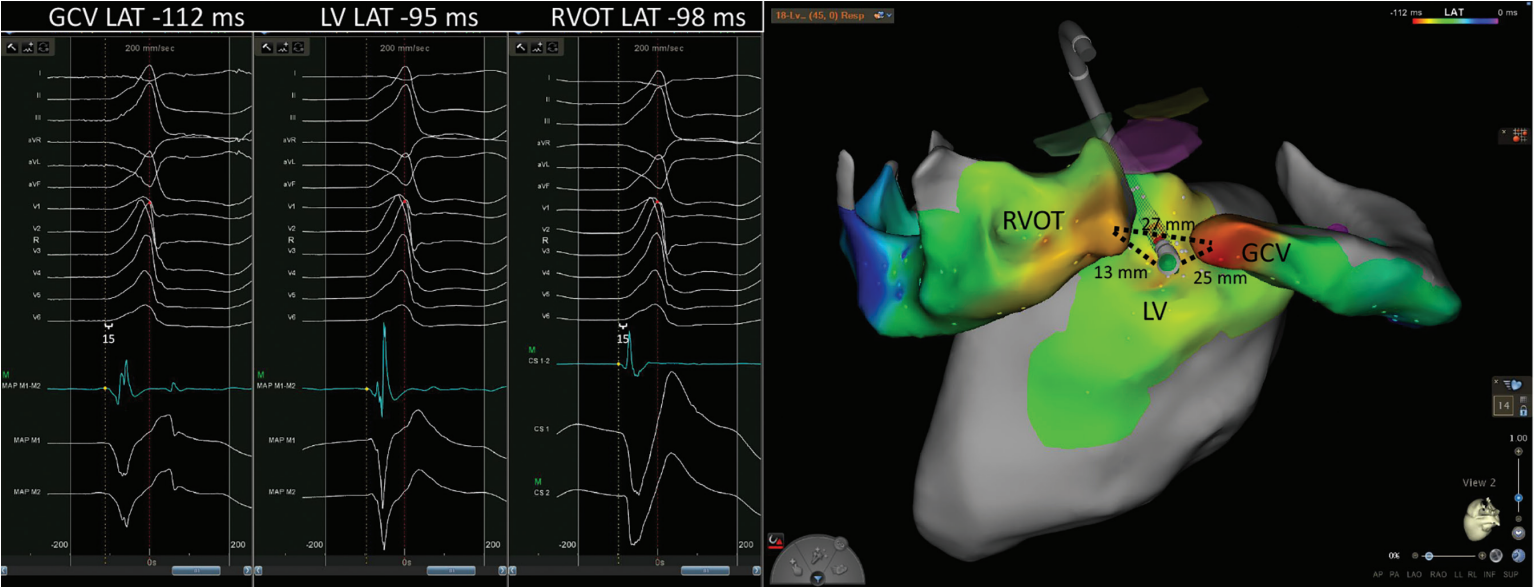Toggle the red grid icon at right edge
The width and height of the screenshot is (1534, 588).
[1517, 134]
